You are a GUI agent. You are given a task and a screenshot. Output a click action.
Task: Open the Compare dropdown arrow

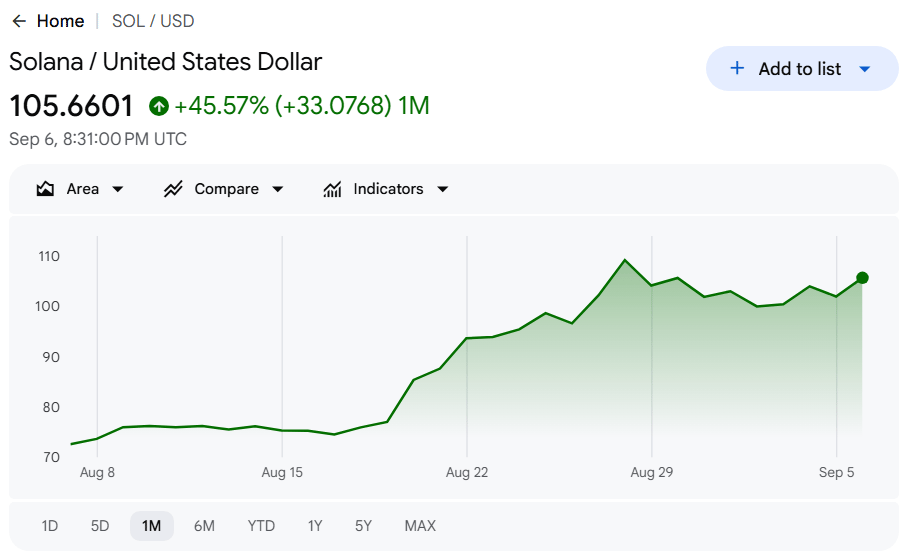278,189
